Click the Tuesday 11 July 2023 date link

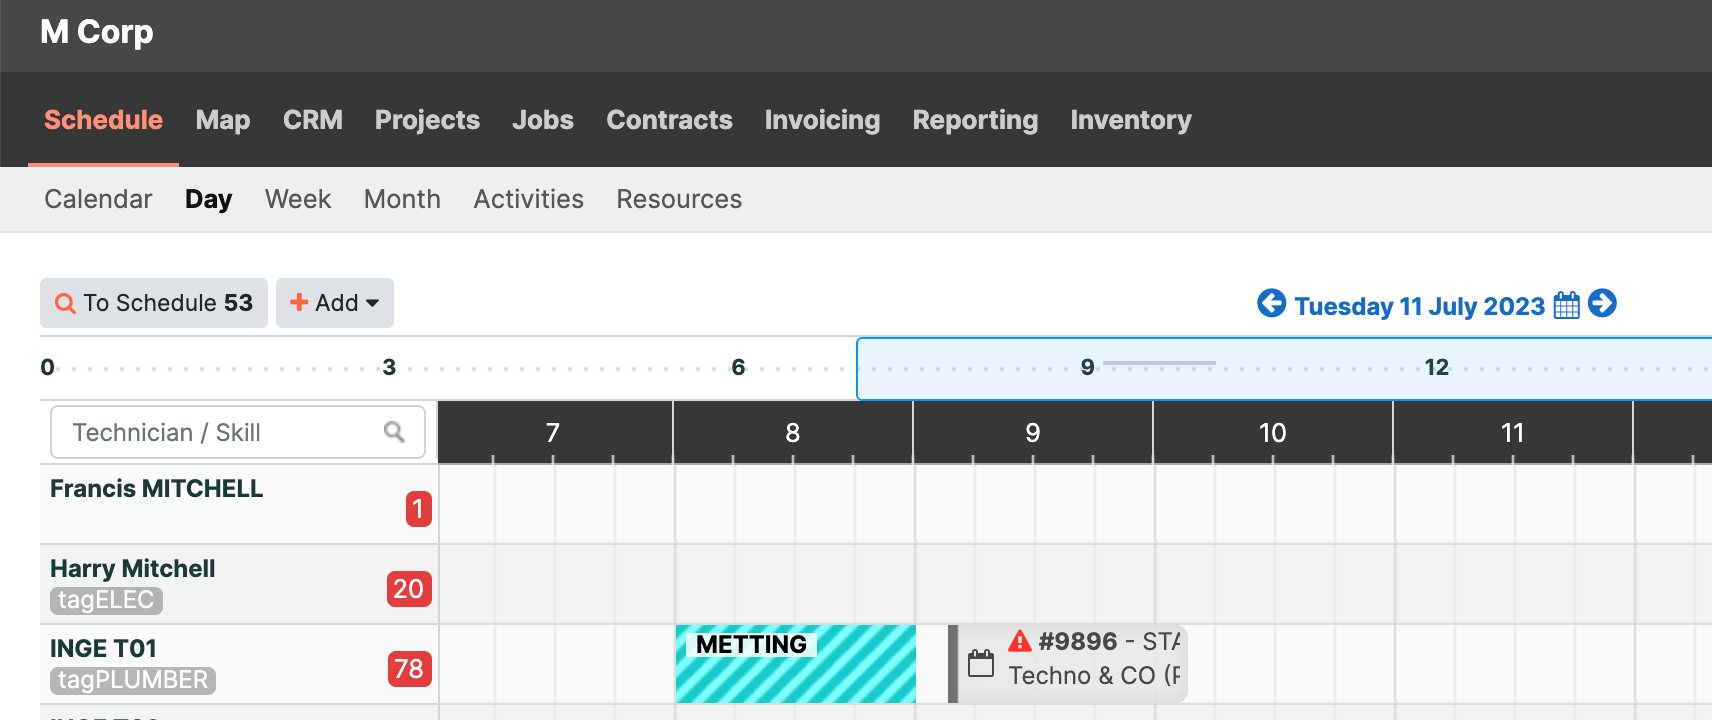tap(1419, 306)
